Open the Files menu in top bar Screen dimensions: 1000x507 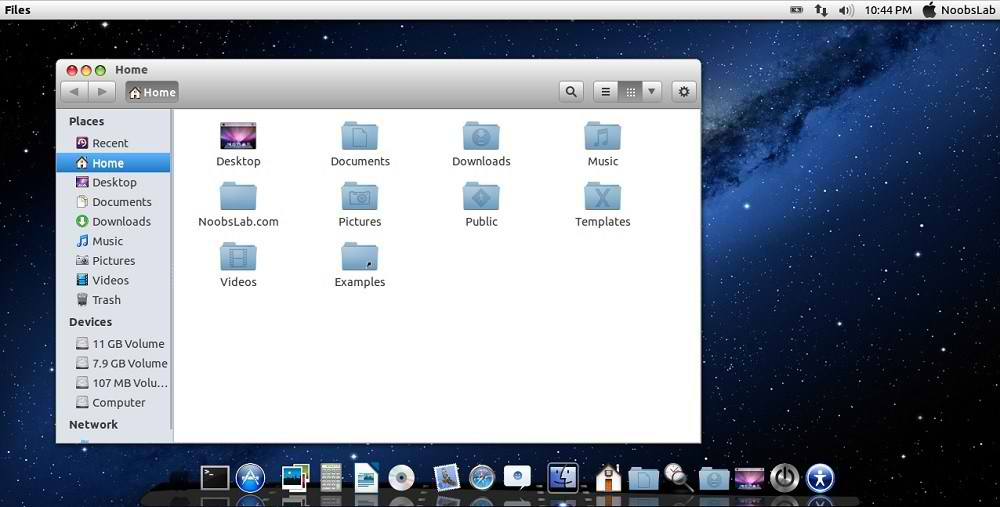(18, 10)
